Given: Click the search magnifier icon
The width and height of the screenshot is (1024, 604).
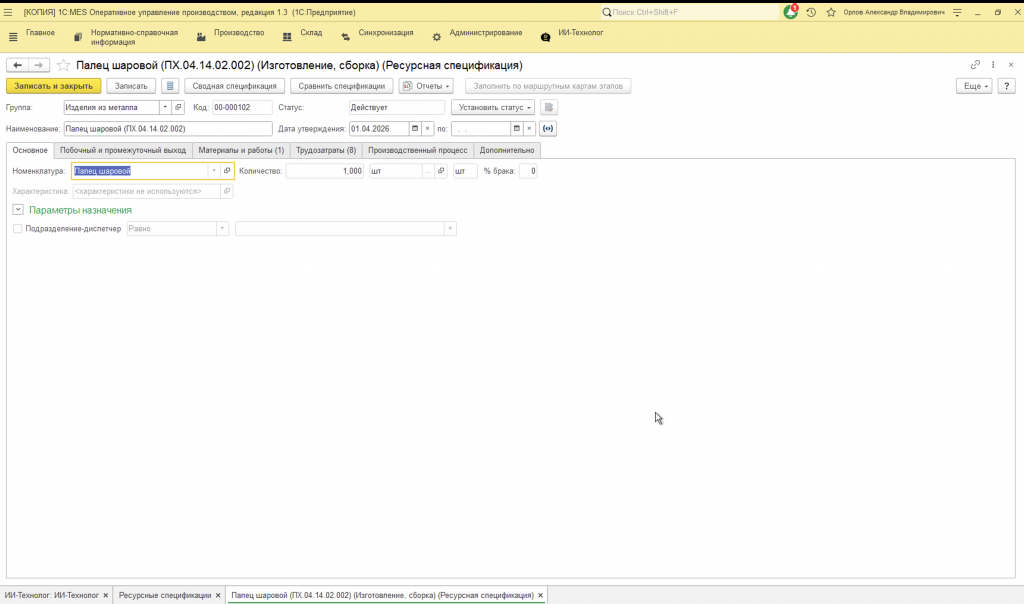Looking at the screenshot, I should (607, 12).
